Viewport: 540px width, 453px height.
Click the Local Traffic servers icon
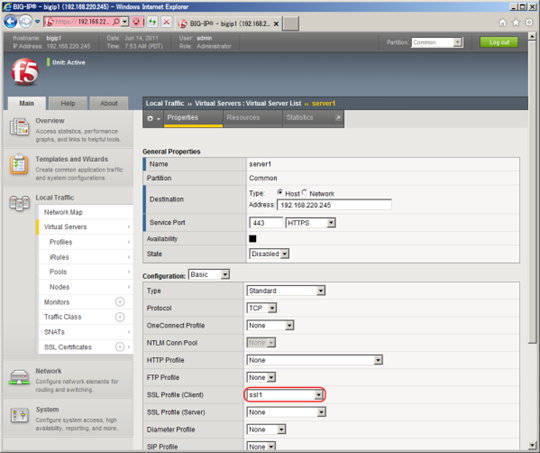tap(19, 203)
